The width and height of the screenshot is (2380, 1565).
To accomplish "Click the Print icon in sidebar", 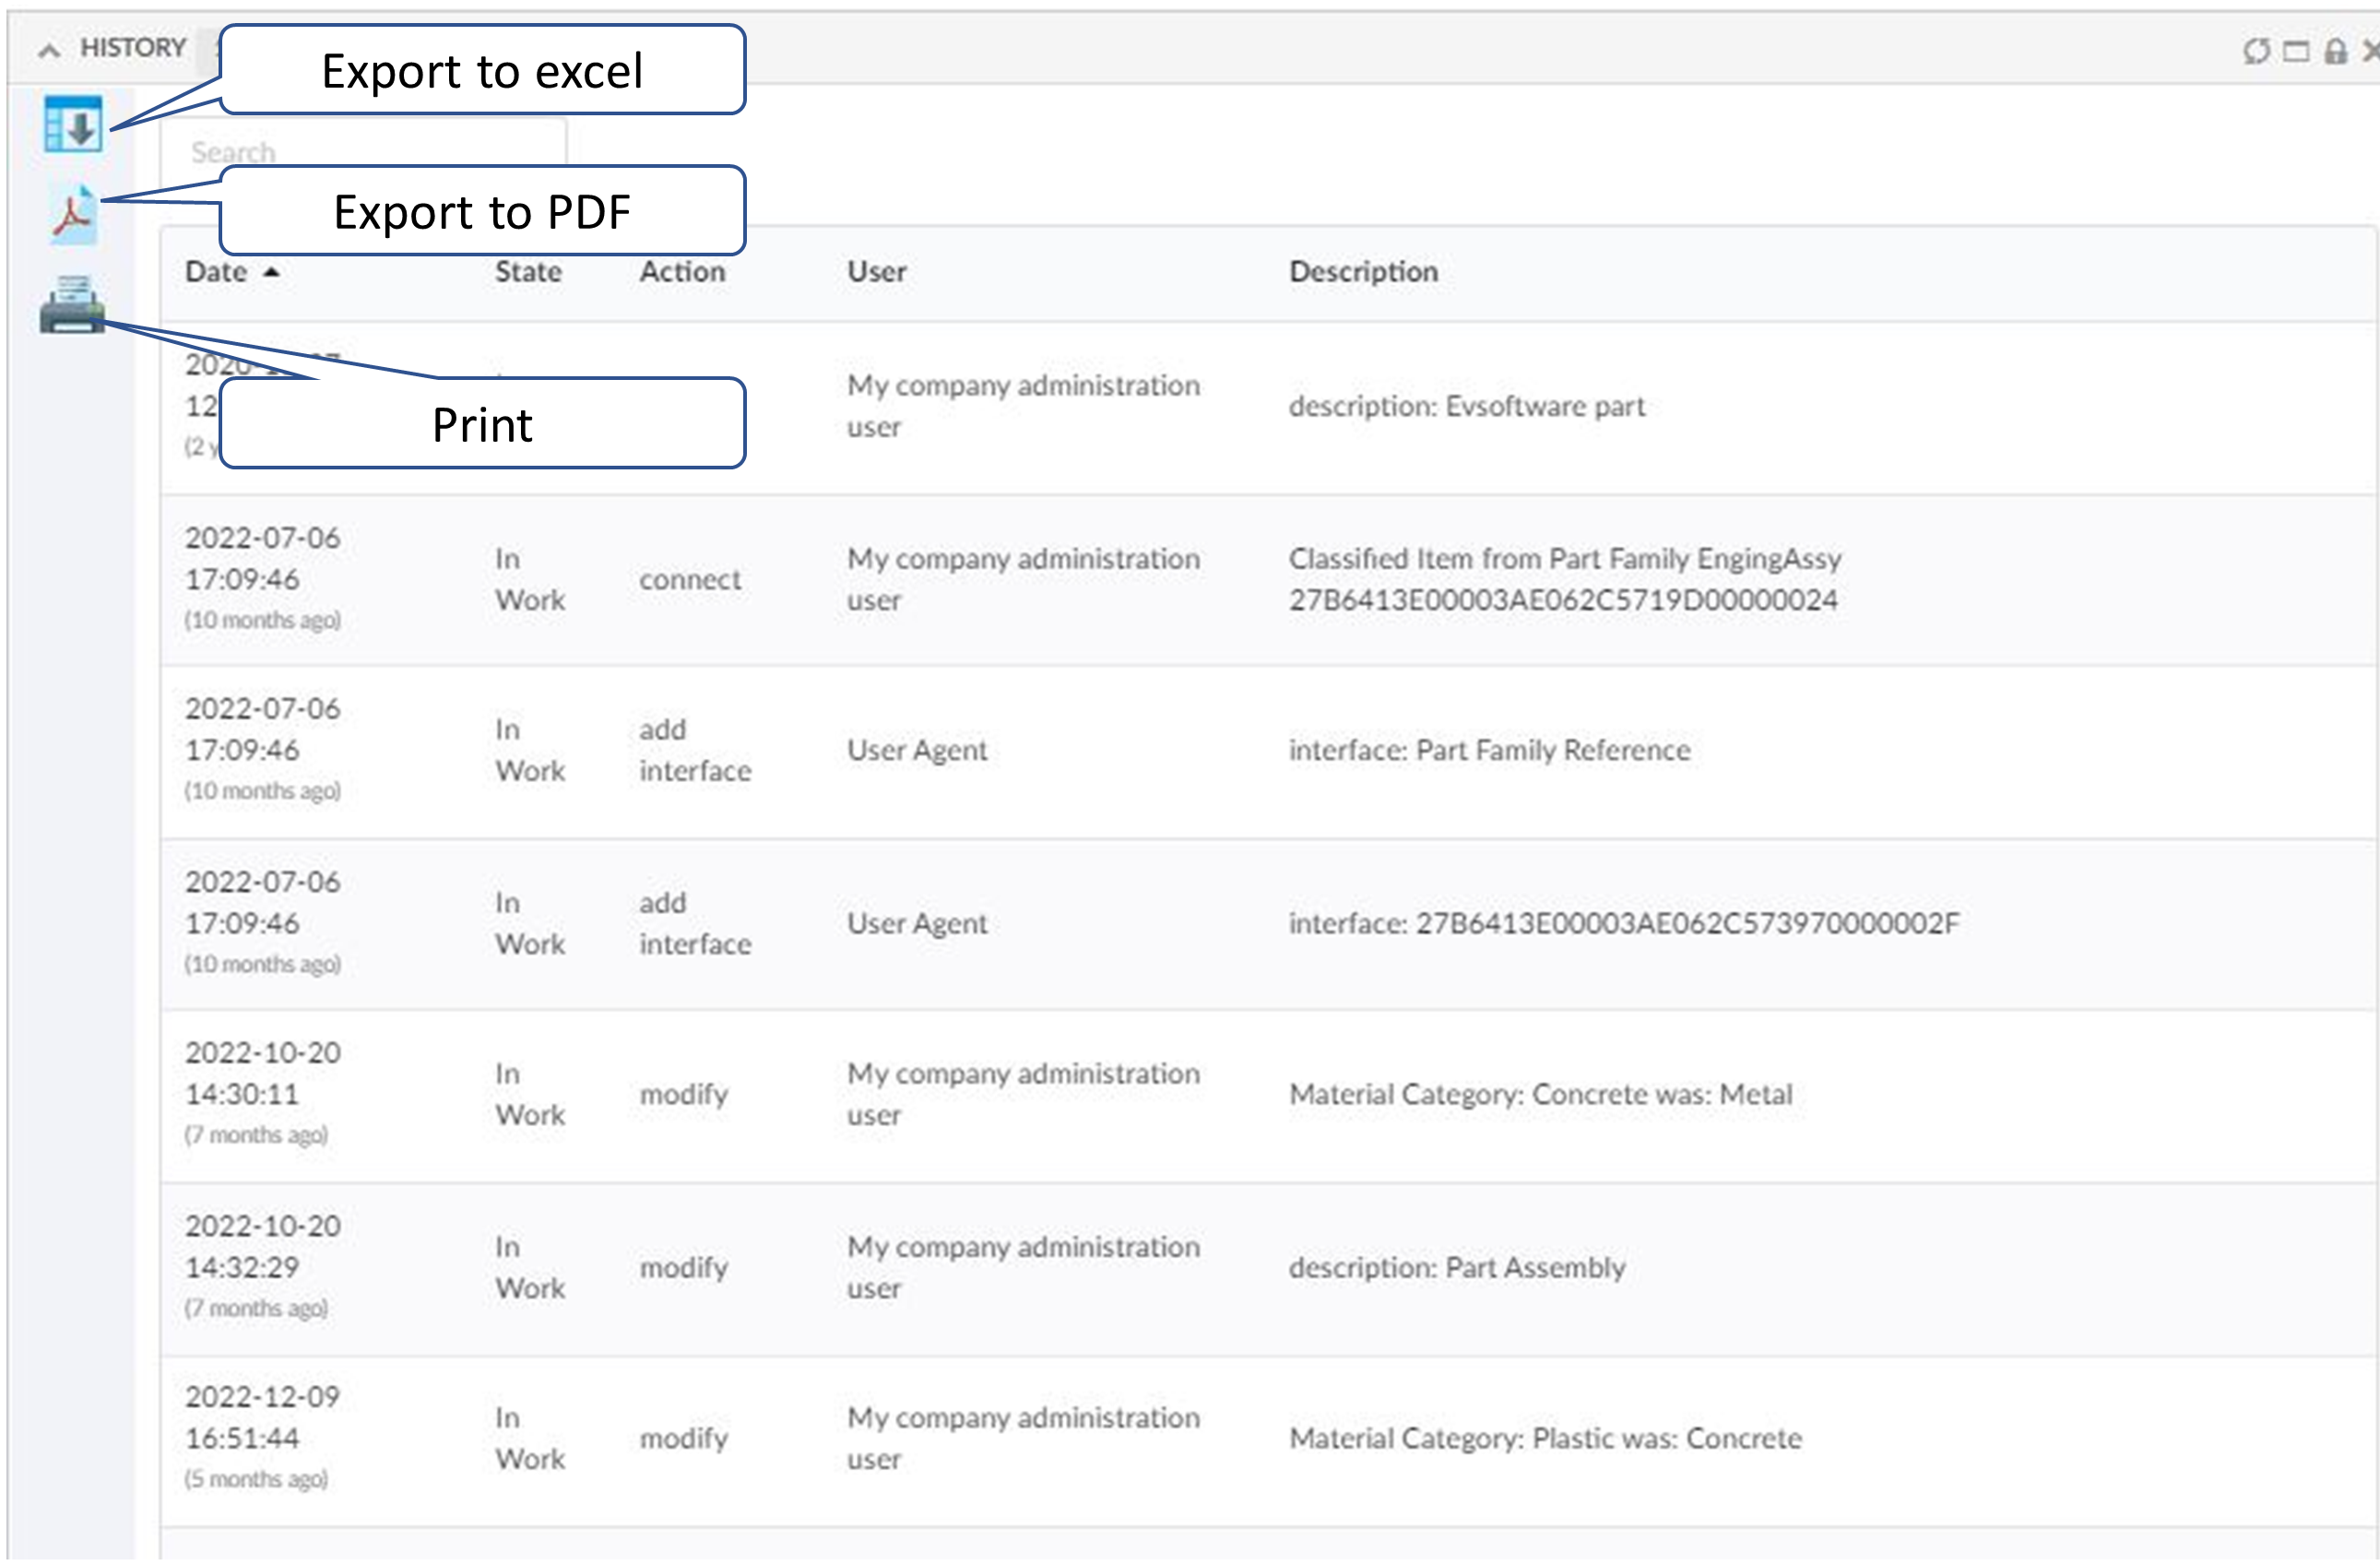I will (x=72, y=305).
